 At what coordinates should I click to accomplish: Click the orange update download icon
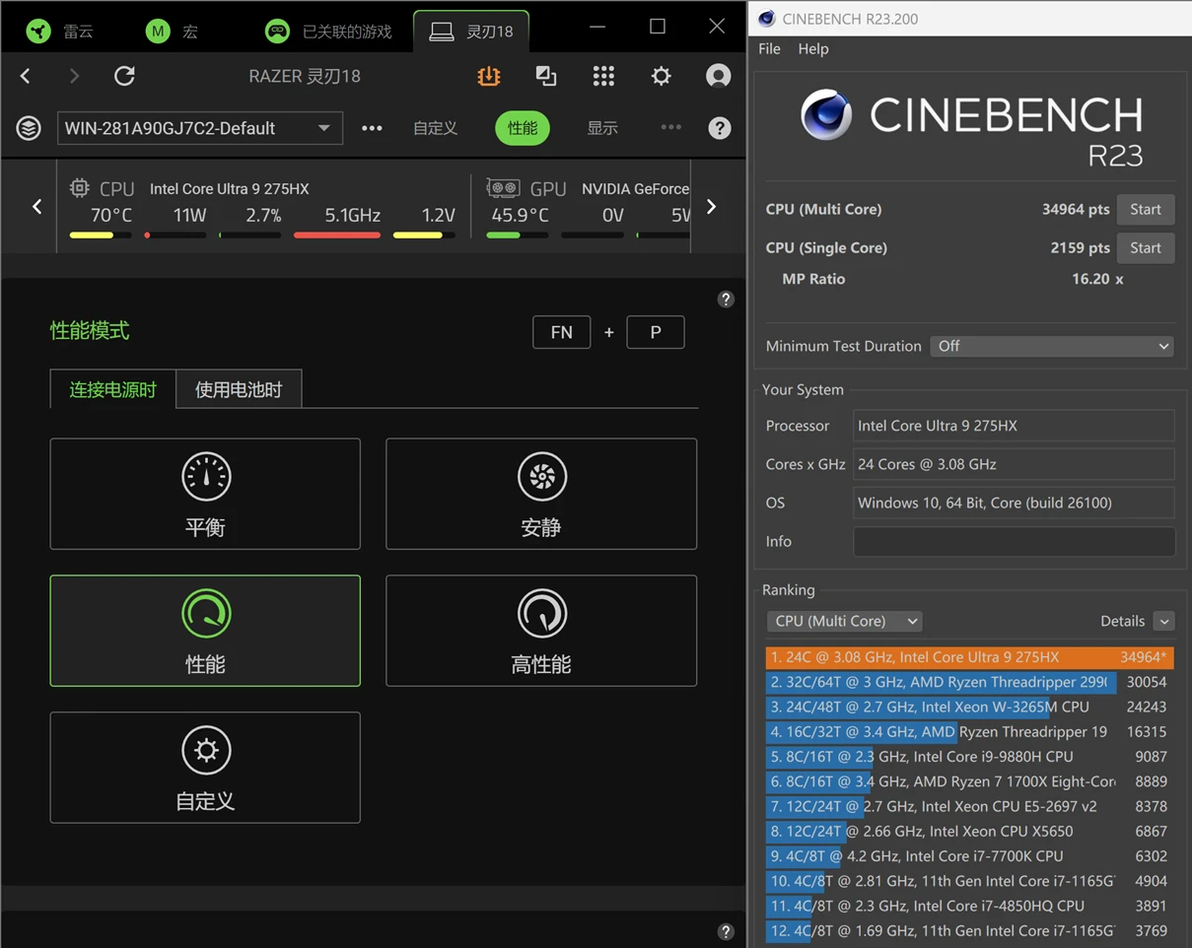489,76
